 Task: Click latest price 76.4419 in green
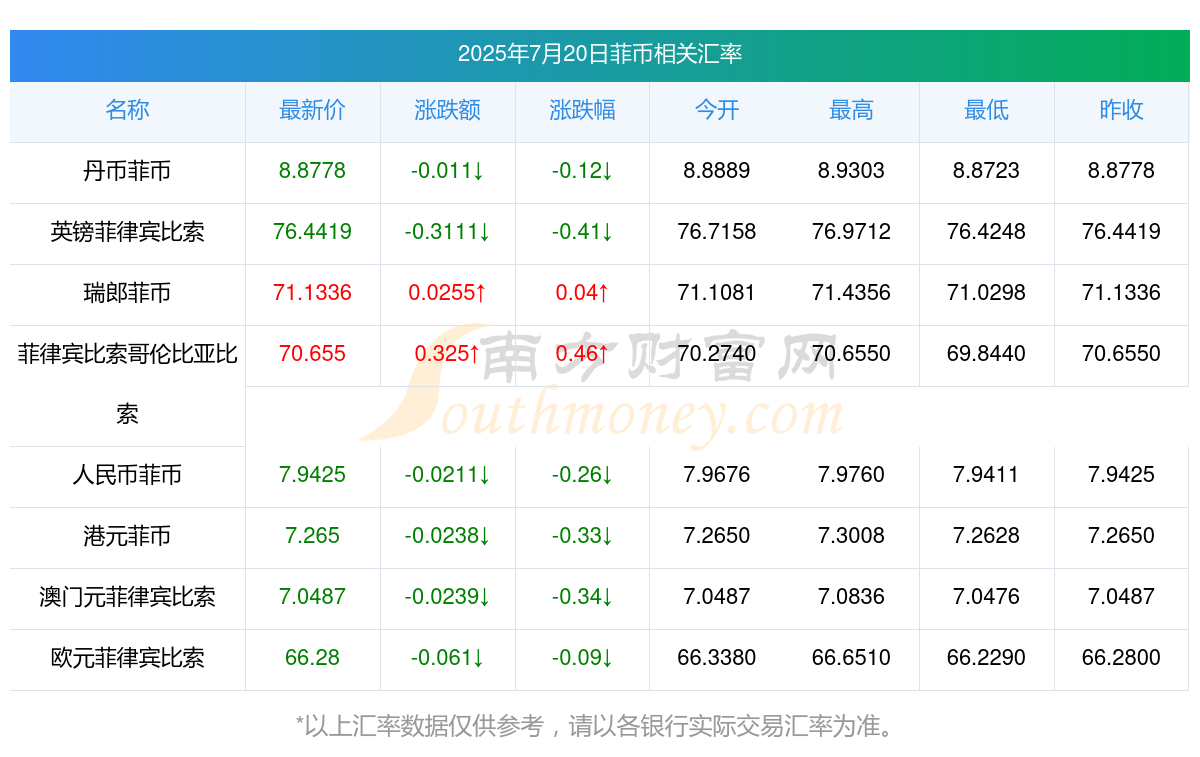pyautogui.click(x=312, y=232)
